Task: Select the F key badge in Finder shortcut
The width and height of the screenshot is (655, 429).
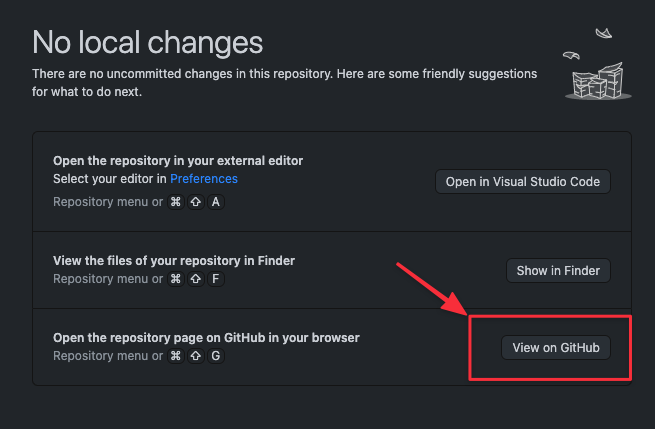Action: click(x=216, y=279)
